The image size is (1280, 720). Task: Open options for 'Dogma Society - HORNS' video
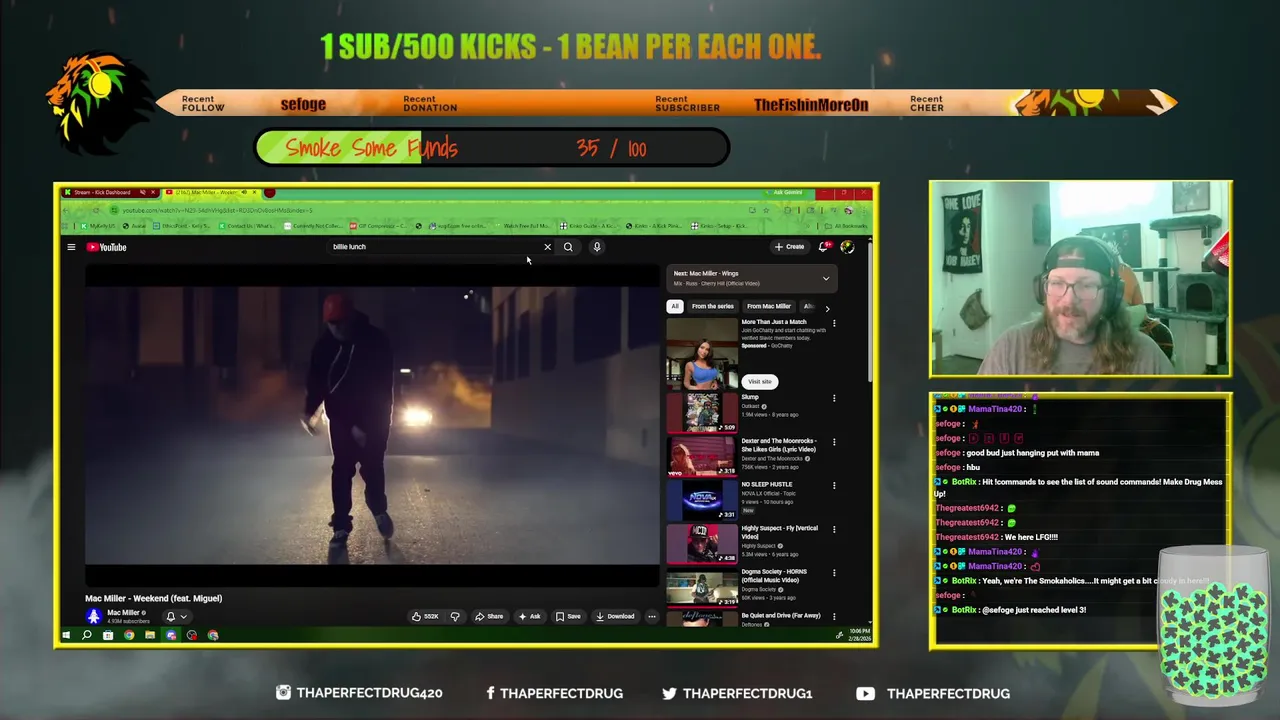(x=834, y=573)
